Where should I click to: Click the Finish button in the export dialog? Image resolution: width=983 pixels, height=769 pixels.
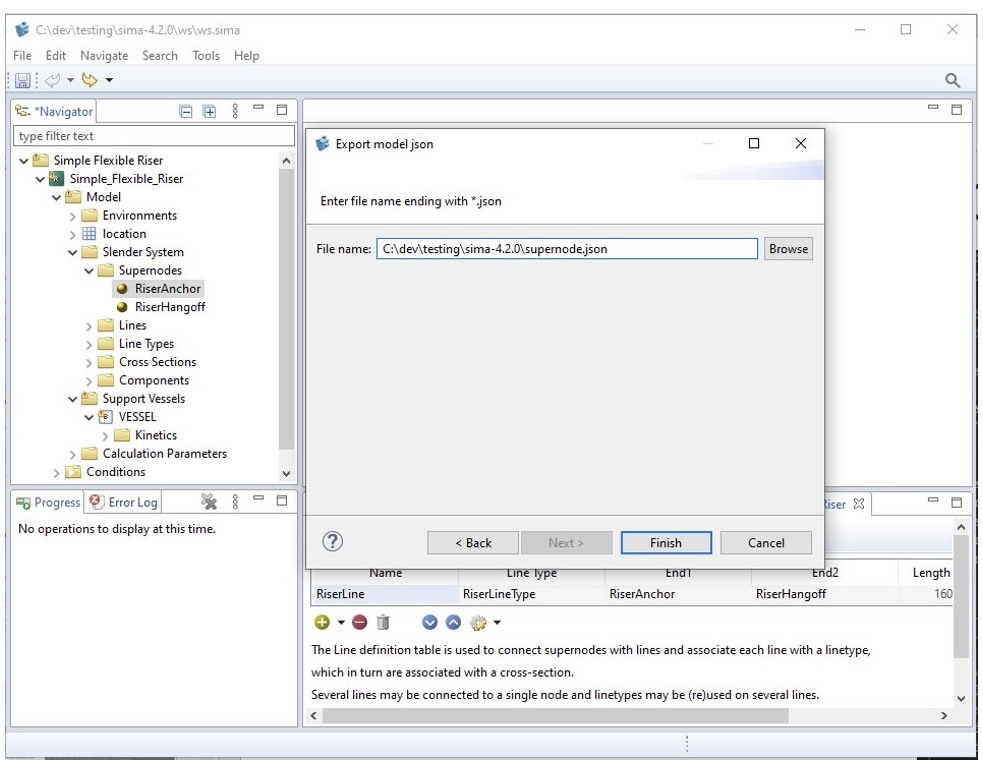click(666, 542)
